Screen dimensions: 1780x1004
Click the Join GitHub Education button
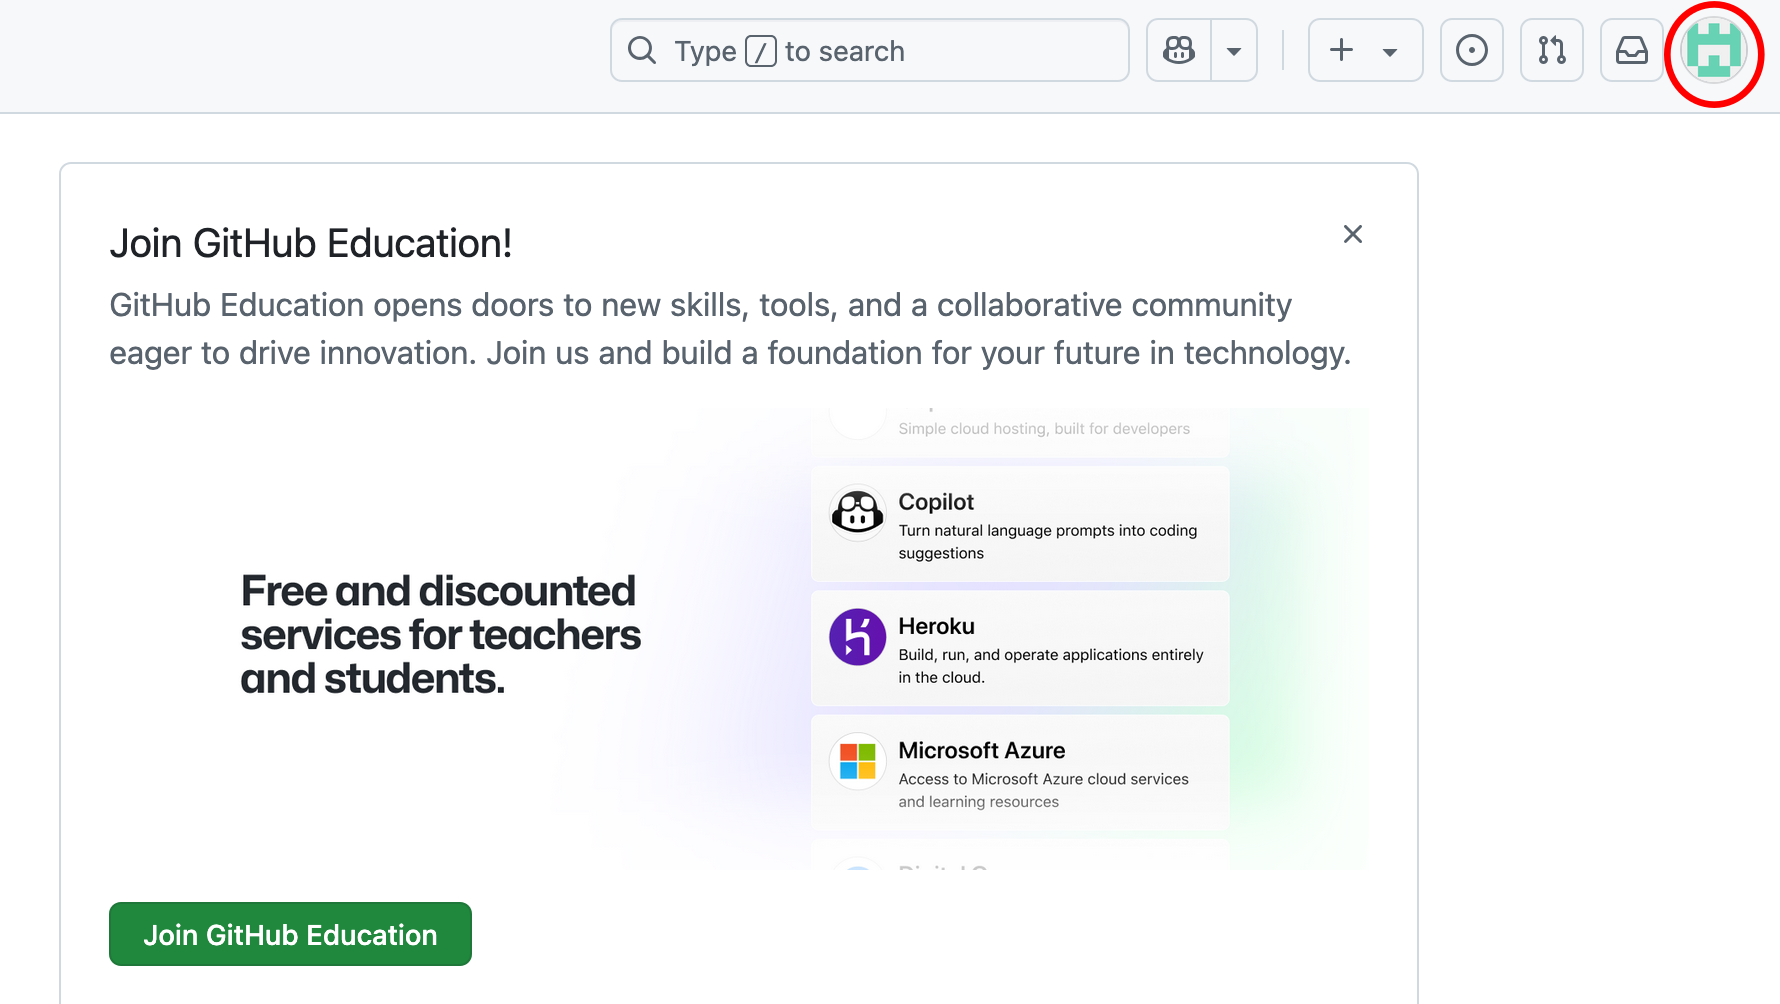point(290,934)
